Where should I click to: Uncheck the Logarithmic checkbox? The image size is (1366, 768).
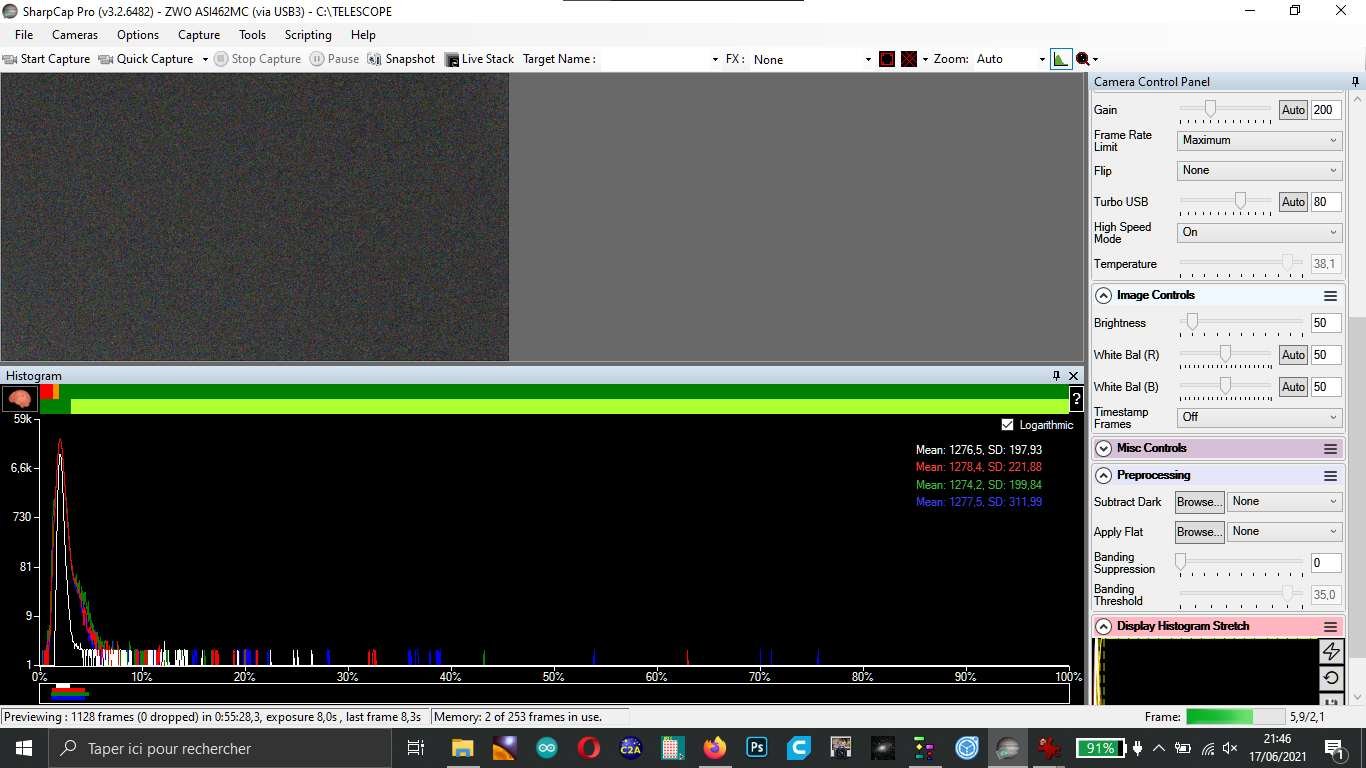(1007, 425)
